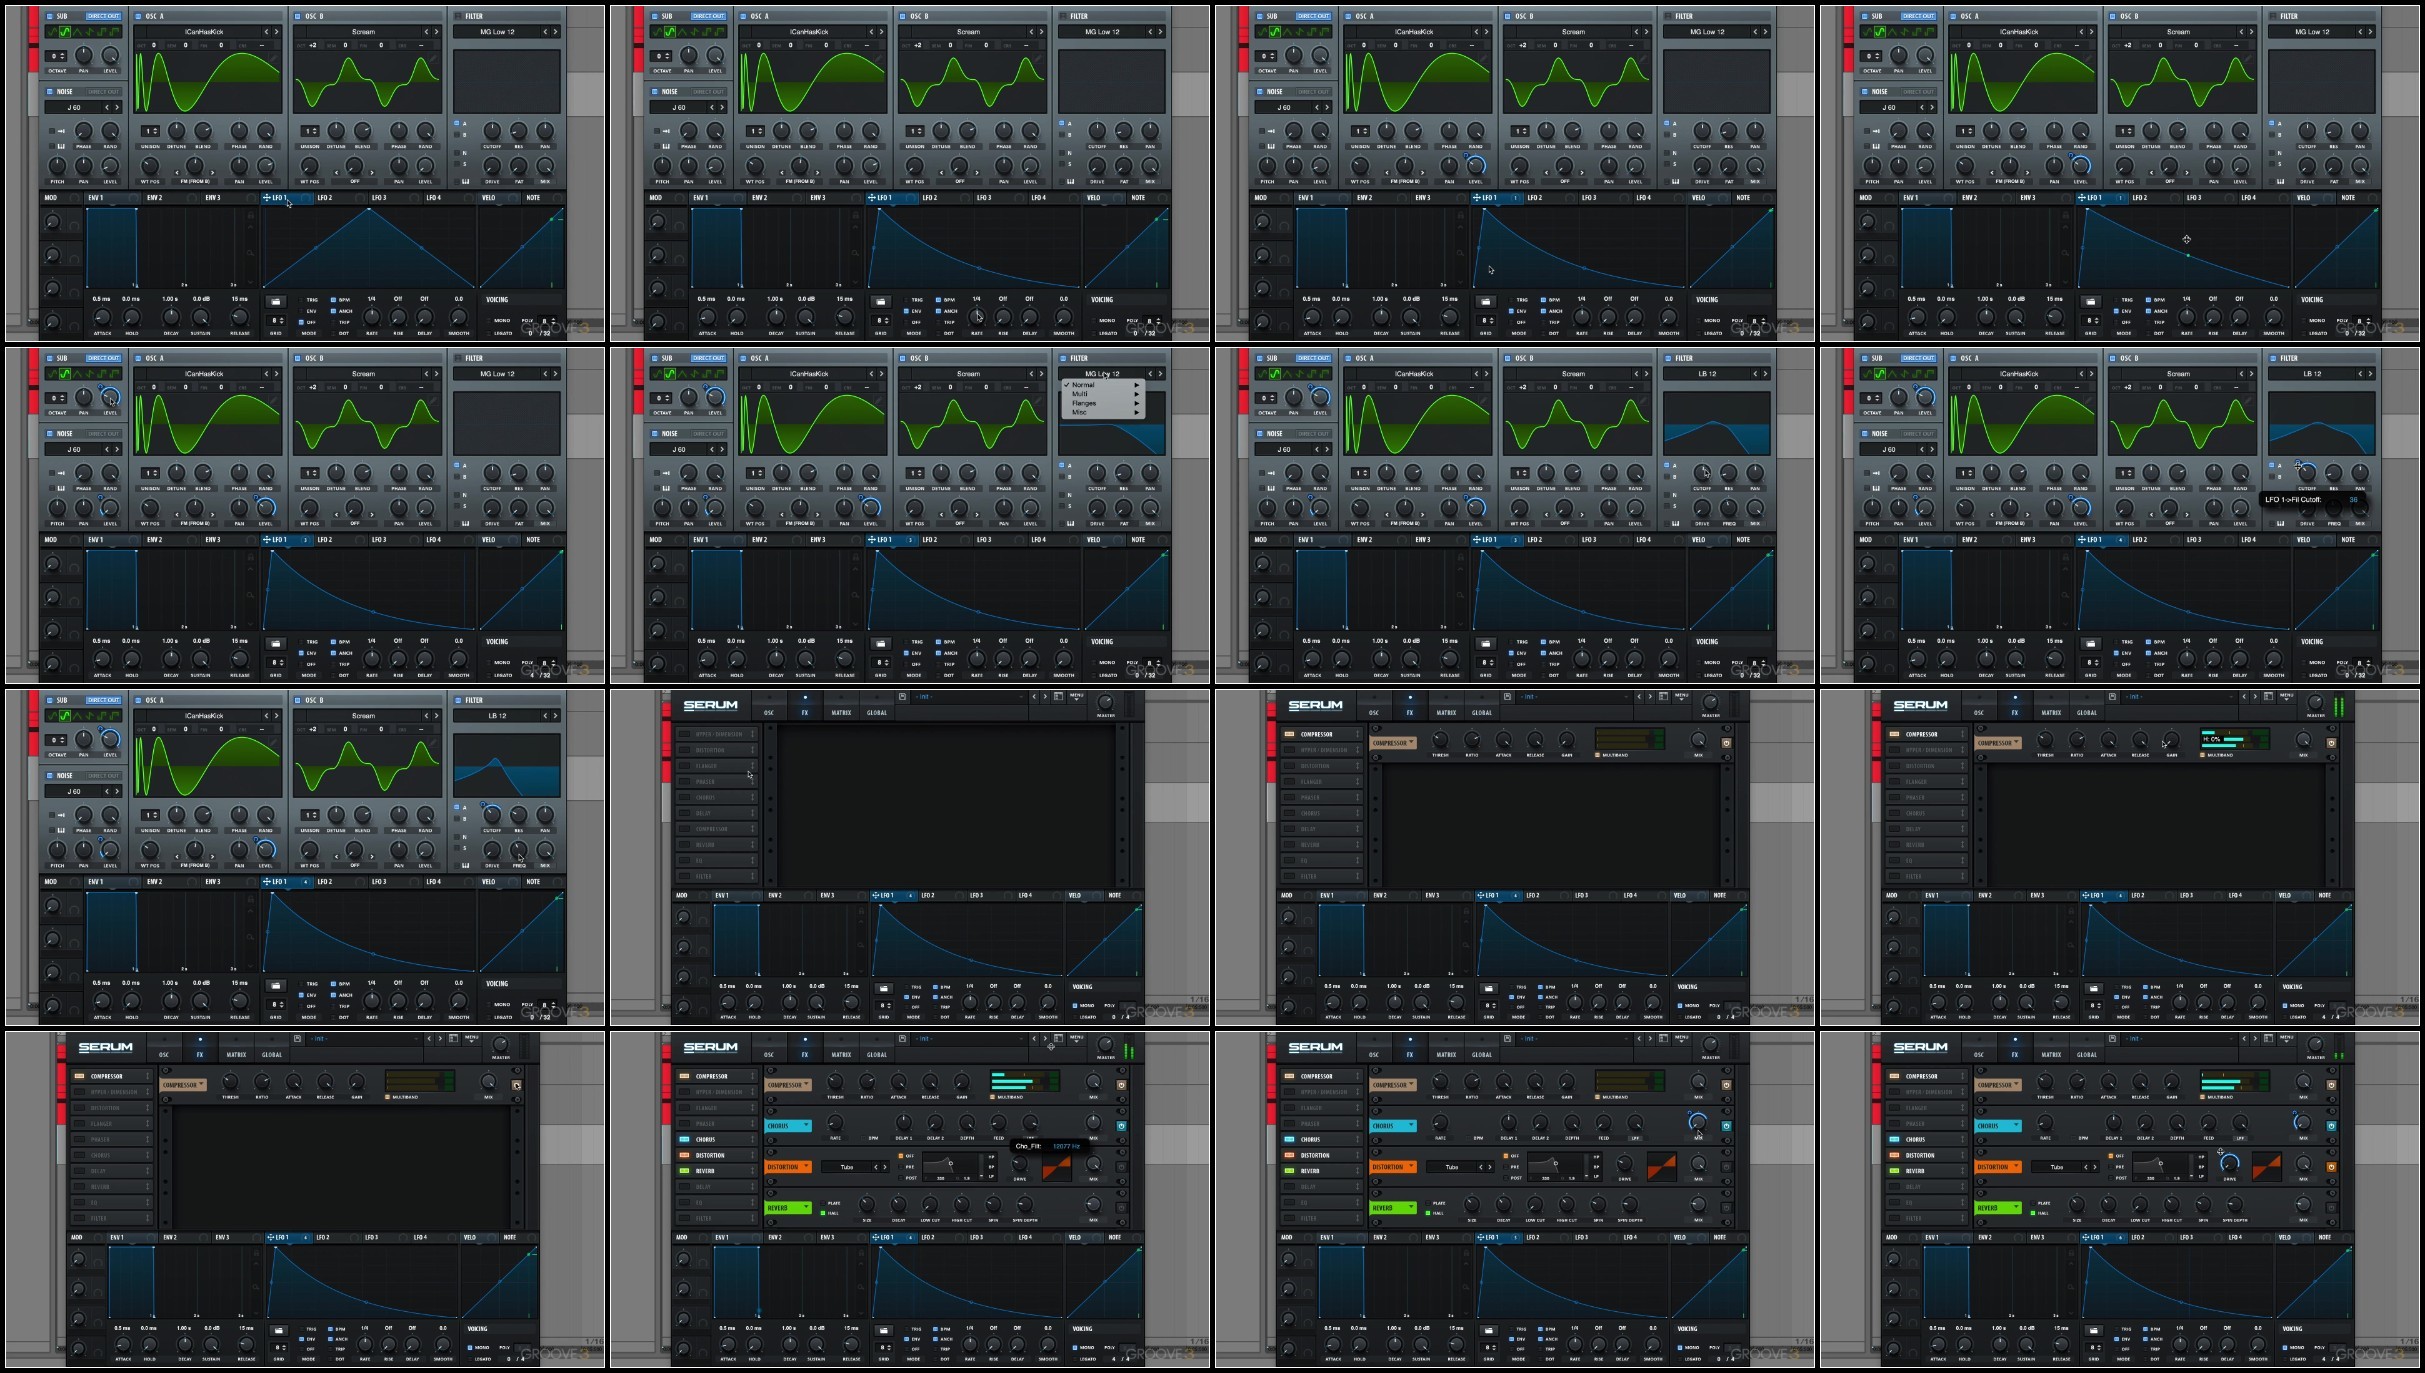Screen dimensions: 2425x1373
Task: In the filter-menu frame, open the LFO 3 tab
Action: point(1000,540)
